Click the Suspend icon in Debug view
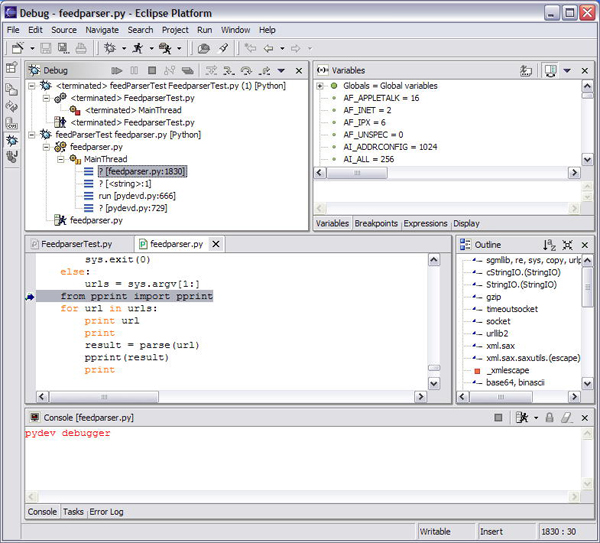600x543 pixels. (134, 70)
